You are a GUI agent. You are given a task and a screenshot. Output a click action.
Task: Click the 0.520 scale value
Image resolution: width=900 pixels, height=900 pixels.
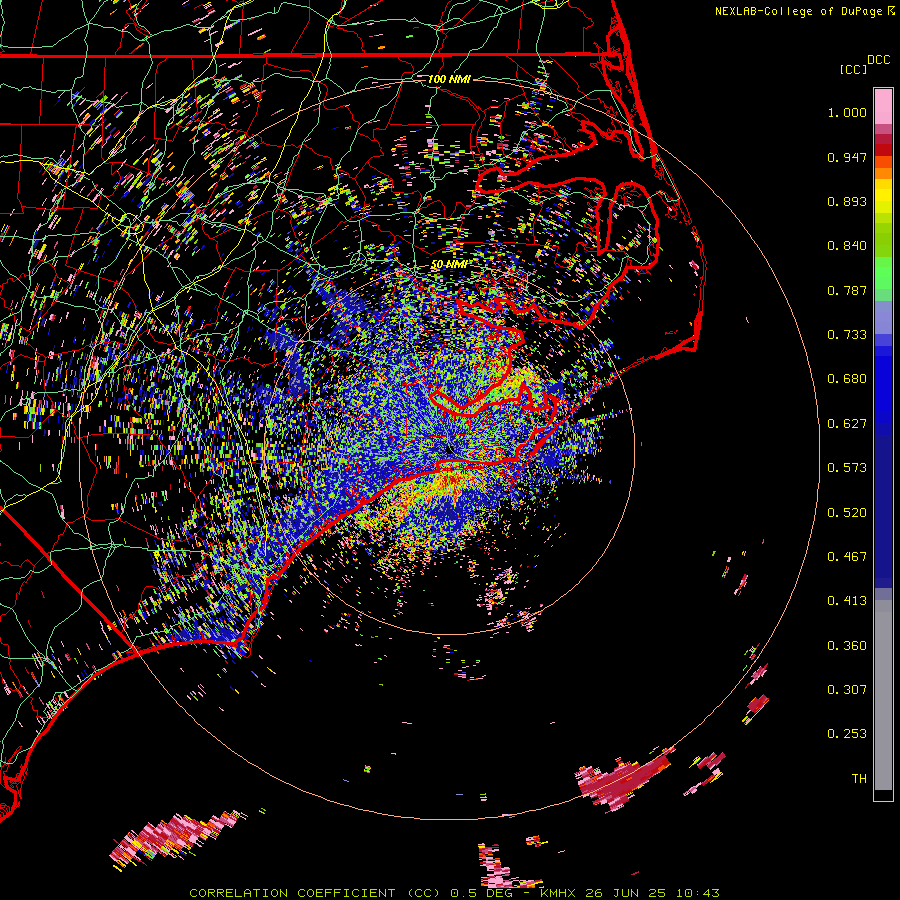[x=847, y=513]
